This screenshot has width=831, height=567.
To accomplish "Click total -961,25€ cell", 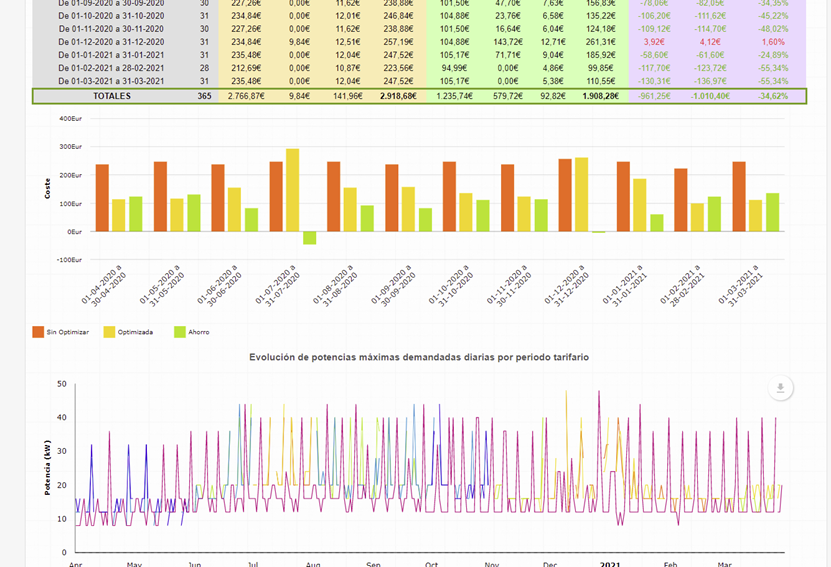I will 654,96.
